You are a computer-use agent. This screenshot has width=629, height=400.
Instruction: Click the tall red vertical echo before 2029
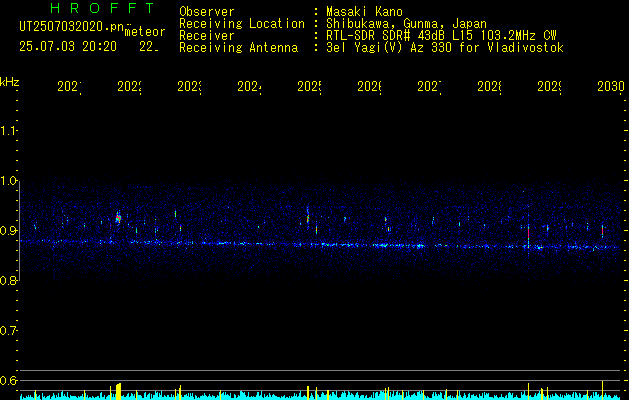(528, 233)
